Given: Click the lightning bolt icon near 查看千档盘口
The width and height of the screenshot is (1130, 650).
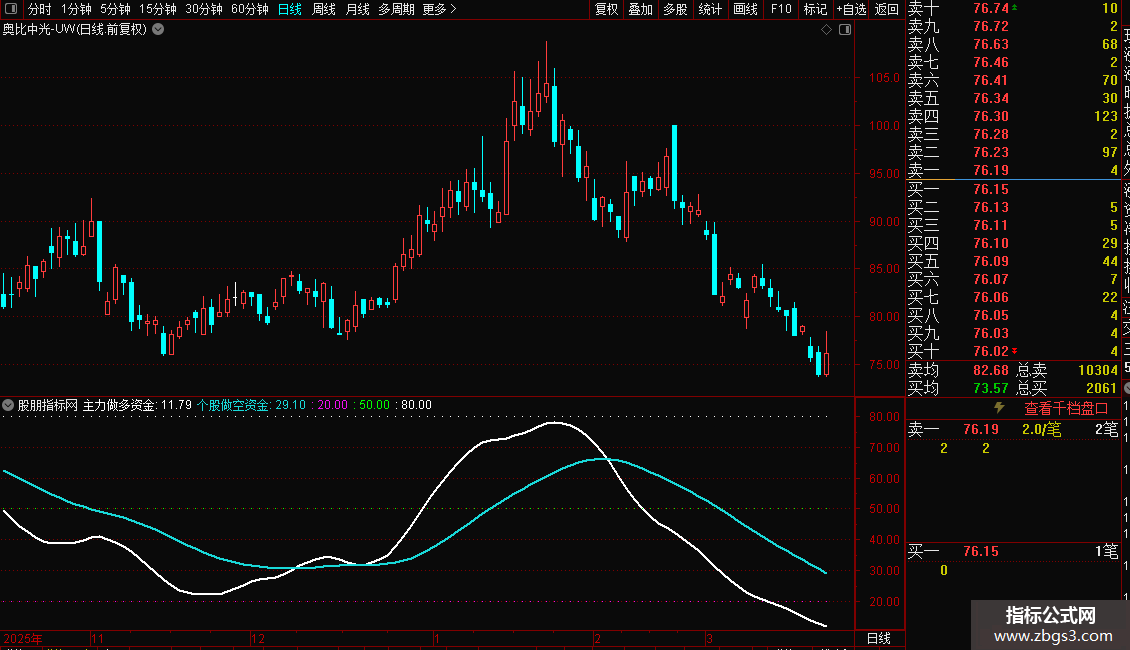Looking at the screenshot, I should (998, 408).
